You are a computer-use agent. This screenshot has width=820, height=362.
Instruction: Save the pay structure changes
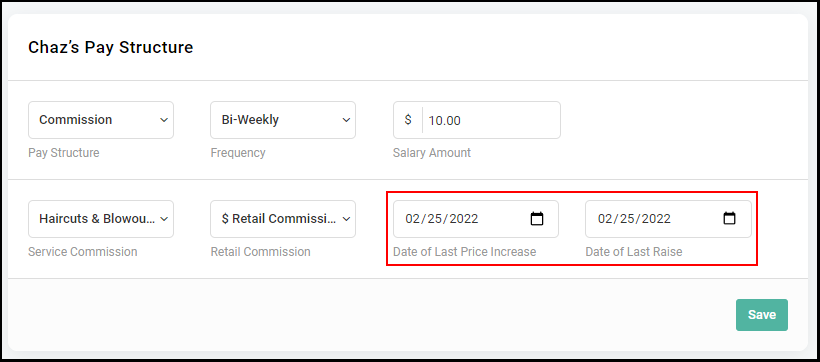(761, 315)
